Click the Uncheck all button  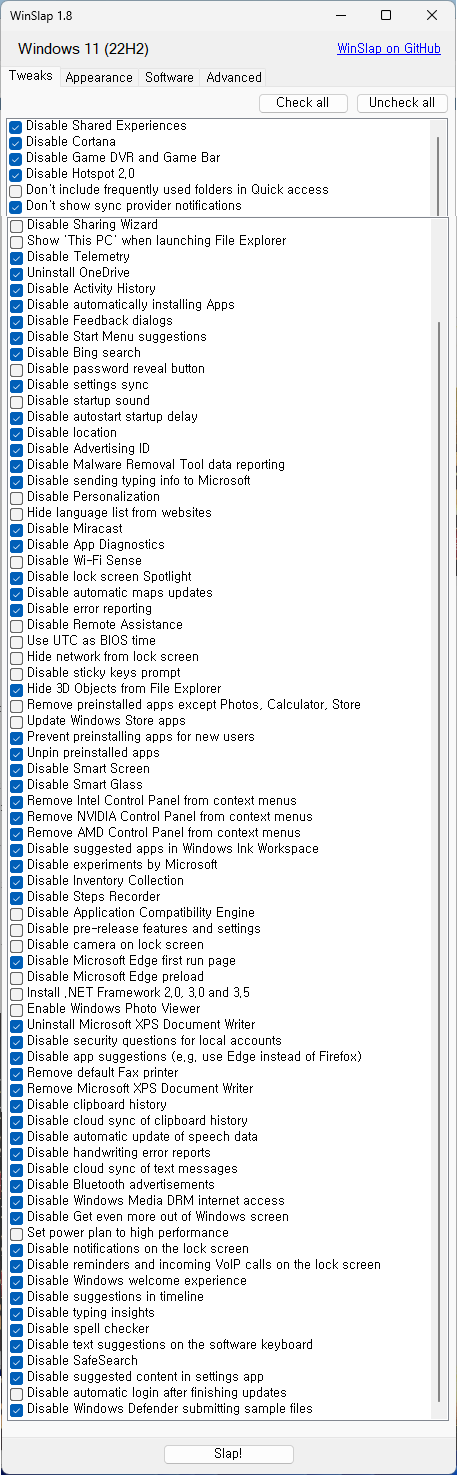point(402,102)
